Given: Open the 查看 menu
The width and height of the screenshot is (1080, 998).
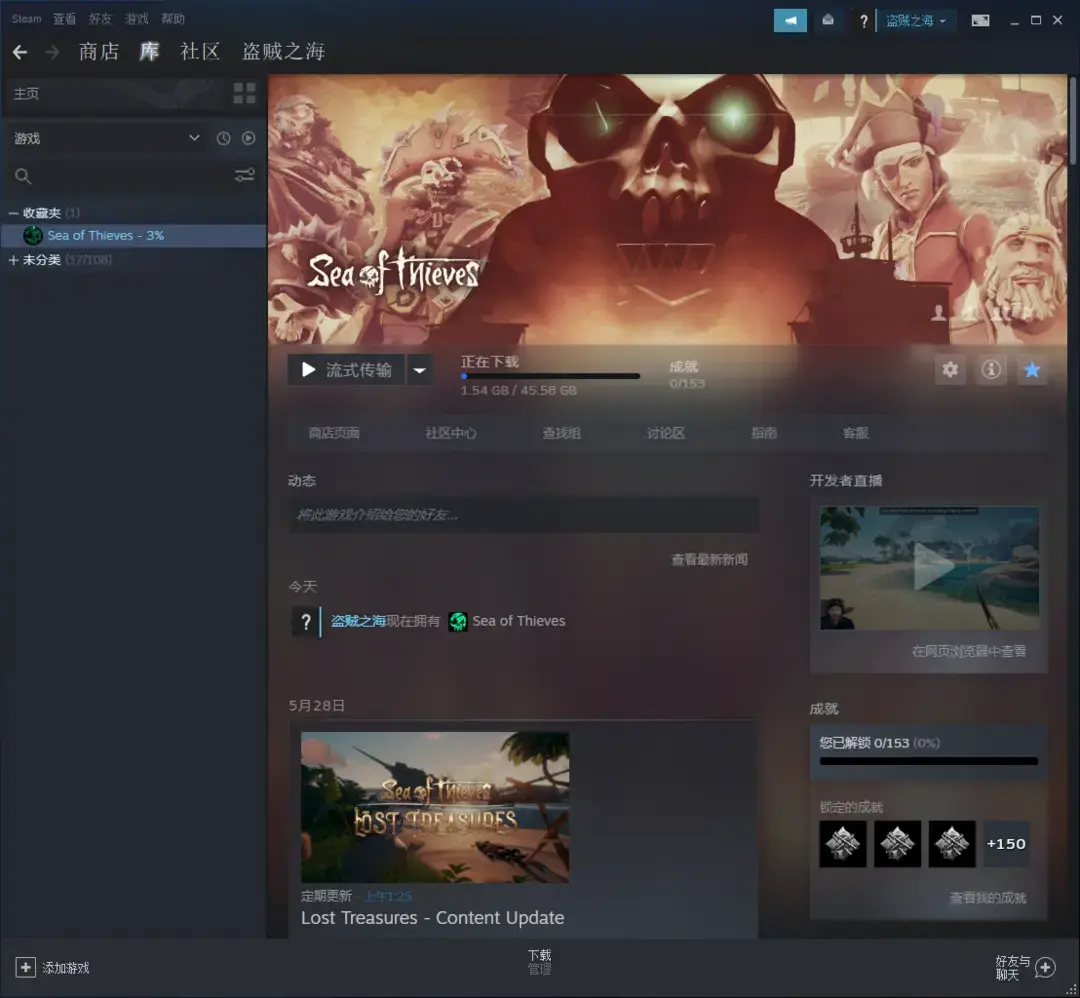Looking at the screenshot, I should [65, 19].
